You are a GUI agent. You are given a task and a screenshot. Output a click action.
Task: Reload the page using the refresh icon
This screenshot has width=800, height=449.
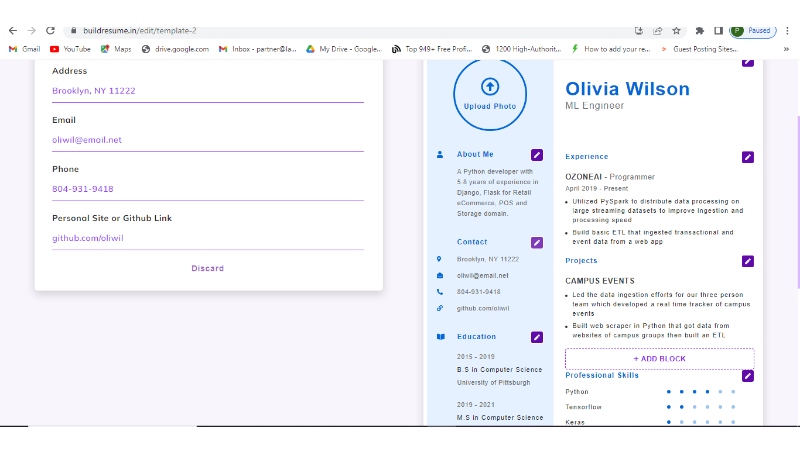pos(50,31)
